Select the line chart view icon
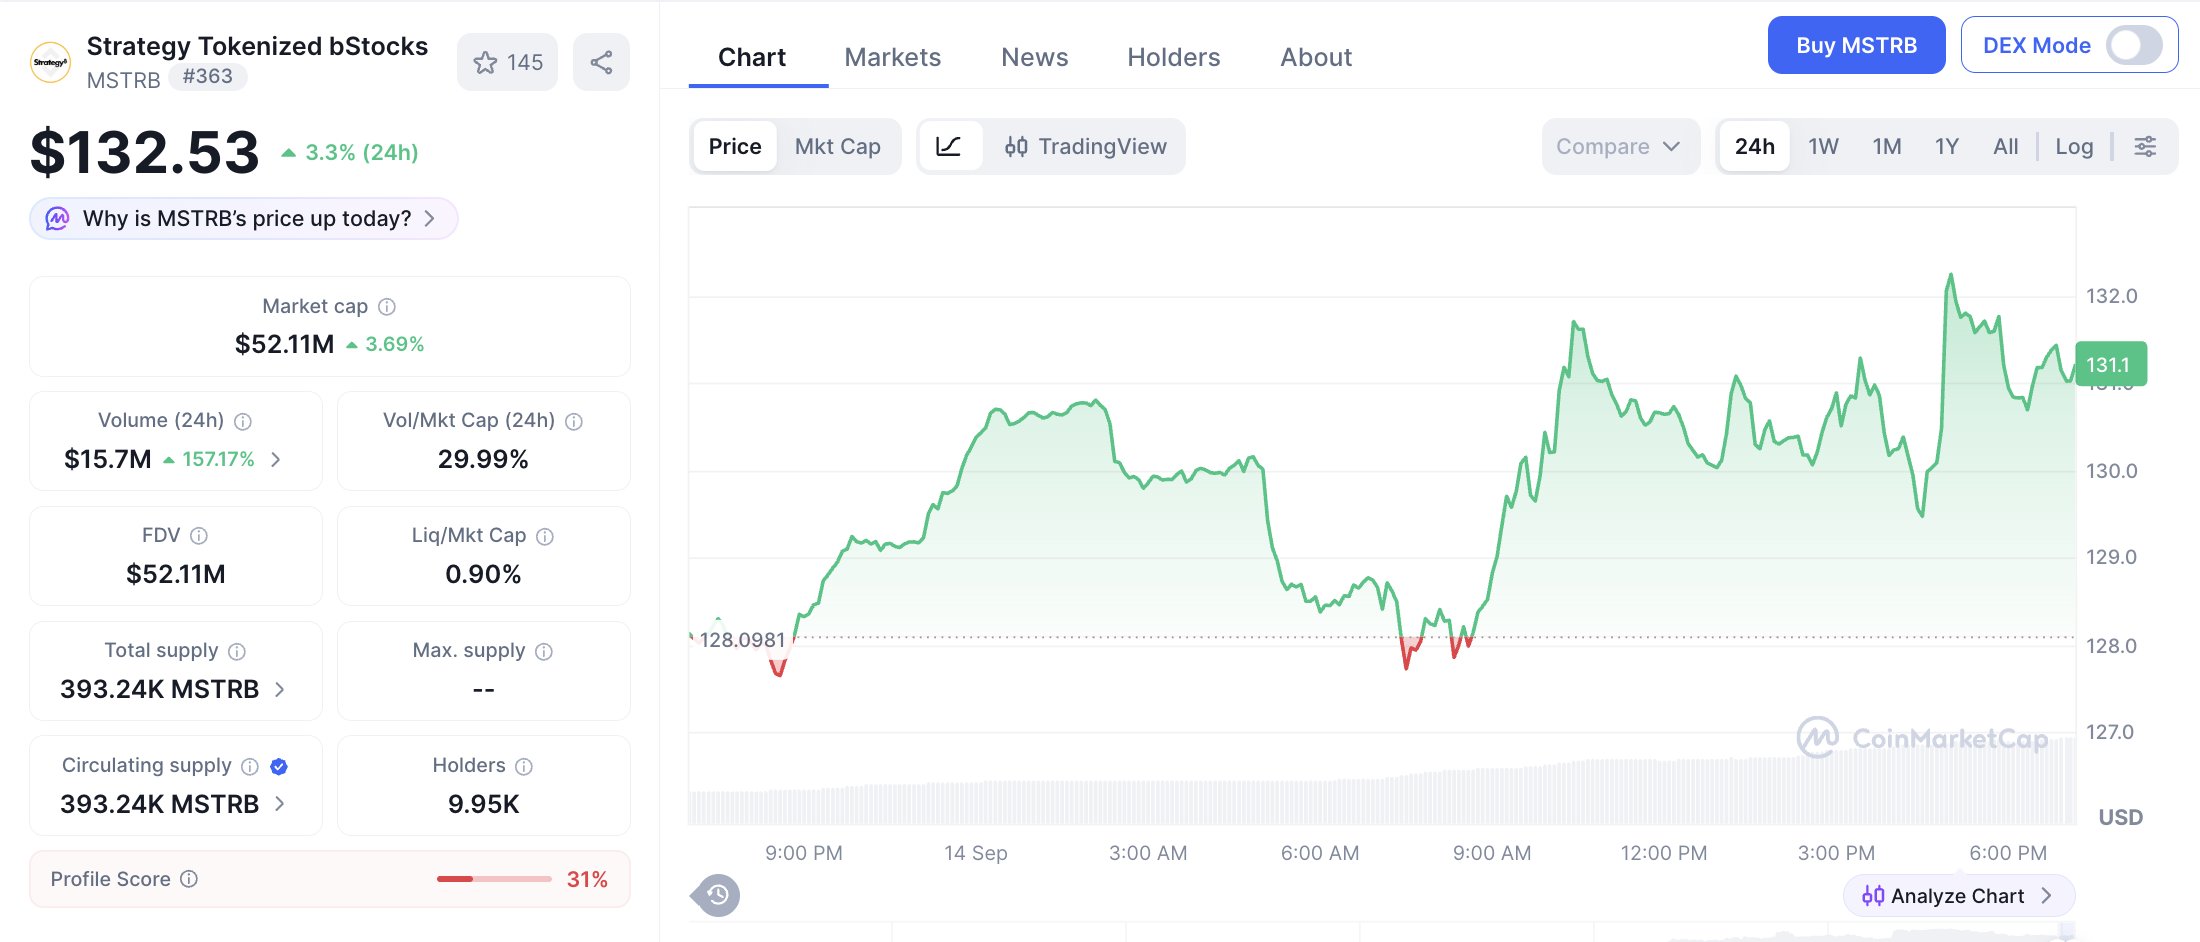The height and width of the screenshot is (942, 2200). coord(949,147)
